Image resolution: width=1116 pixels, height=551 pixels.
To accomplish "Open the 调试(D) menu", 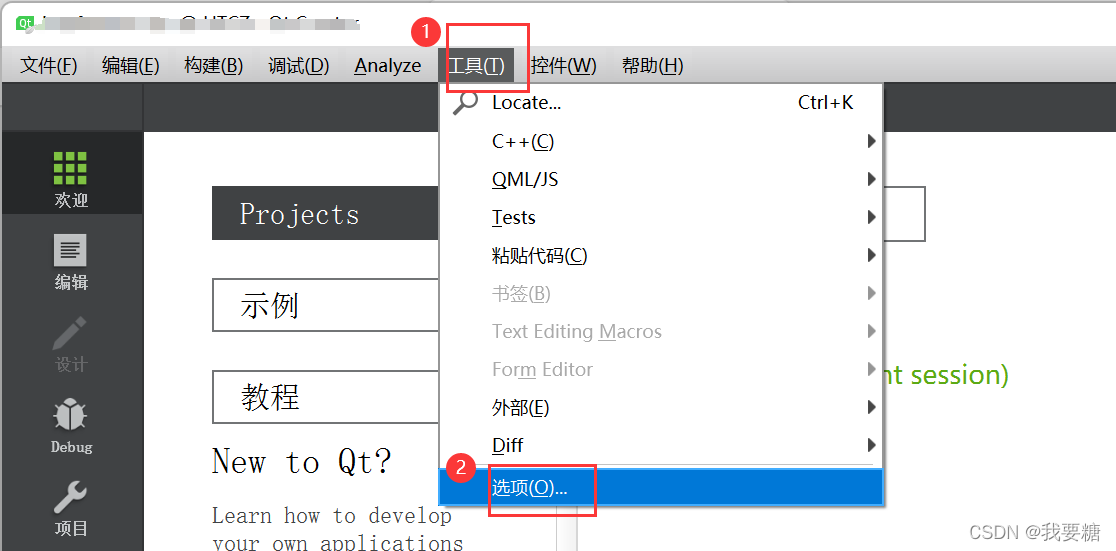I will click(299, 65).
